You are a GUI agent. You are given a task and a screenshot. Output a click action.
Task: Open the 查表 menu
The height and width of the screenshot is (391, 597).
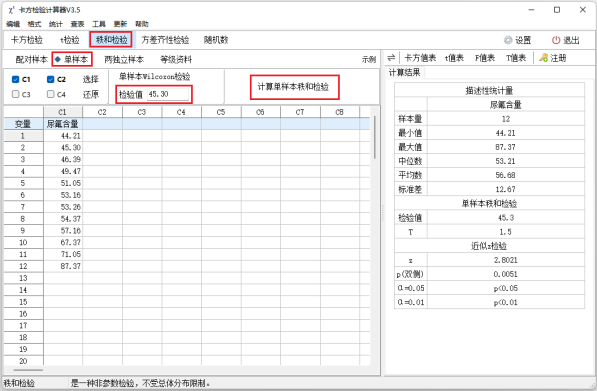(x=77, y=24)
